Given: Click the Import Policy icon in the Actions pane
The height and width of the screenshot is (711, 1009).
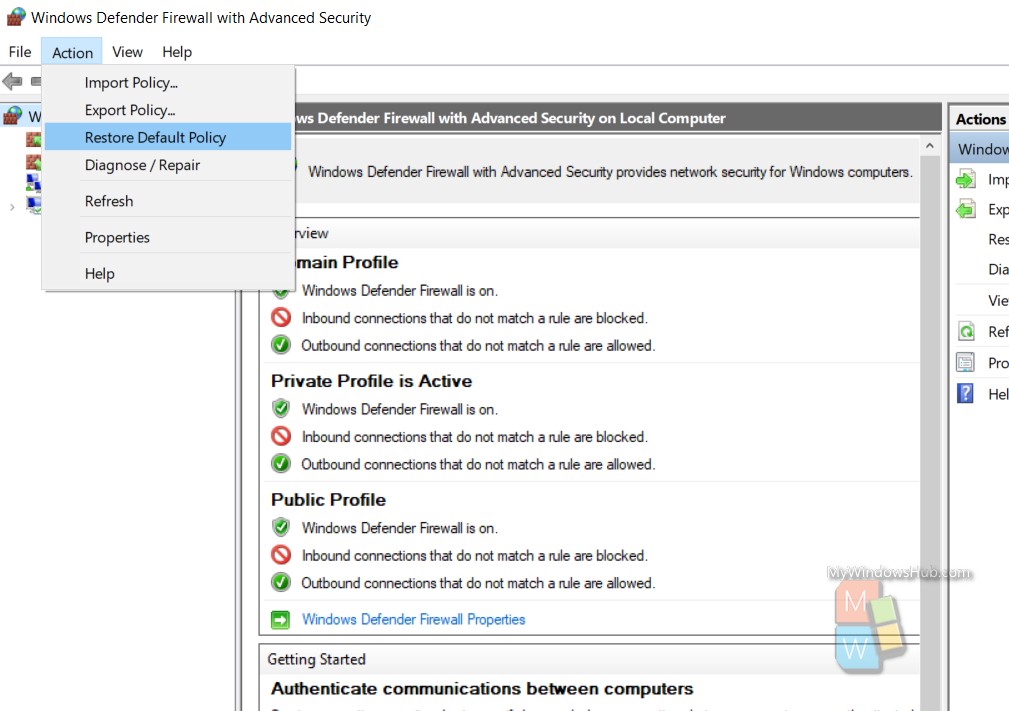Looking at the screenshot, I should (x=965, y=180).
